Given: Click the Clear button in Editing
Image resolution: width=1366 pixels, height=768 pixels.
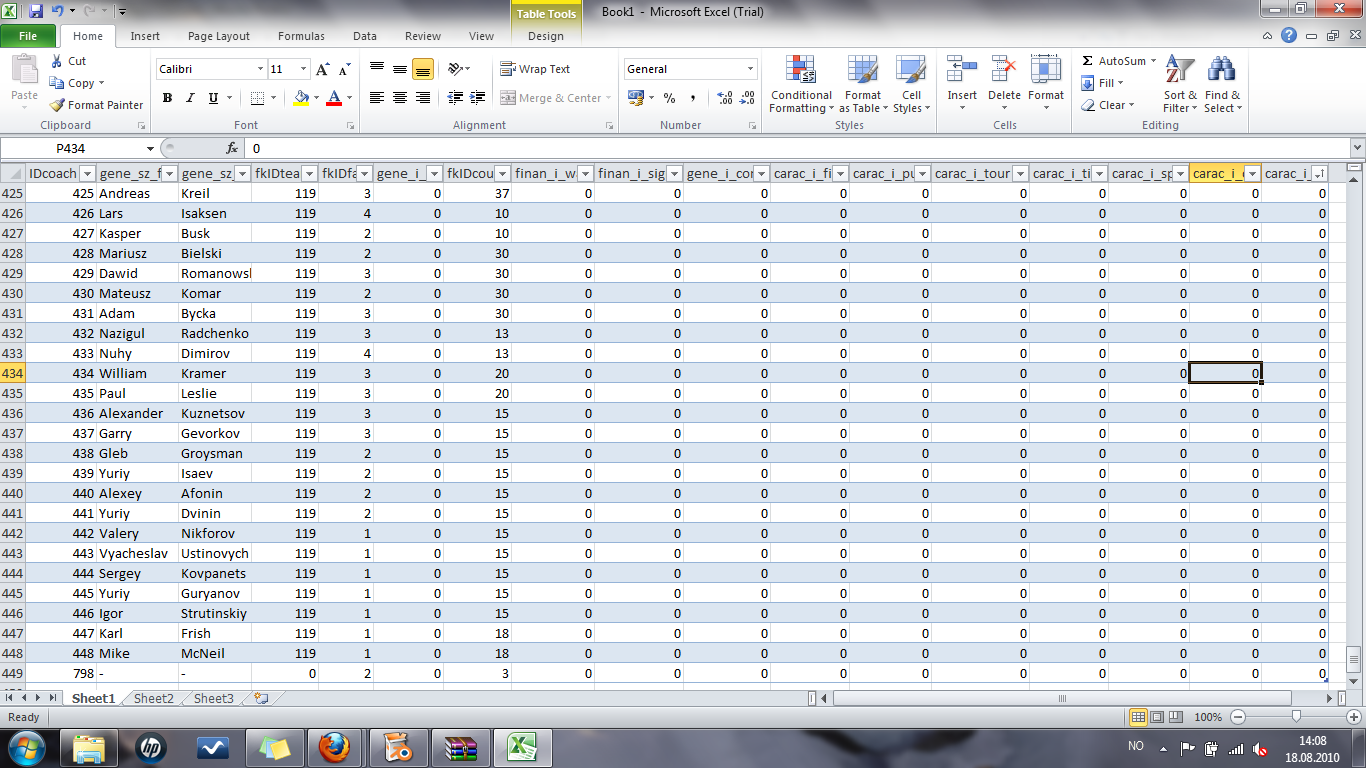Looking at the screenshot, I should (x=1108, y=105).
